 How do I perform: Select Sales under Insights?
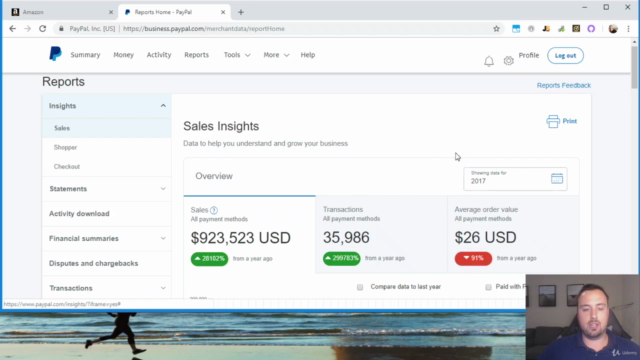tap(107, 128)
